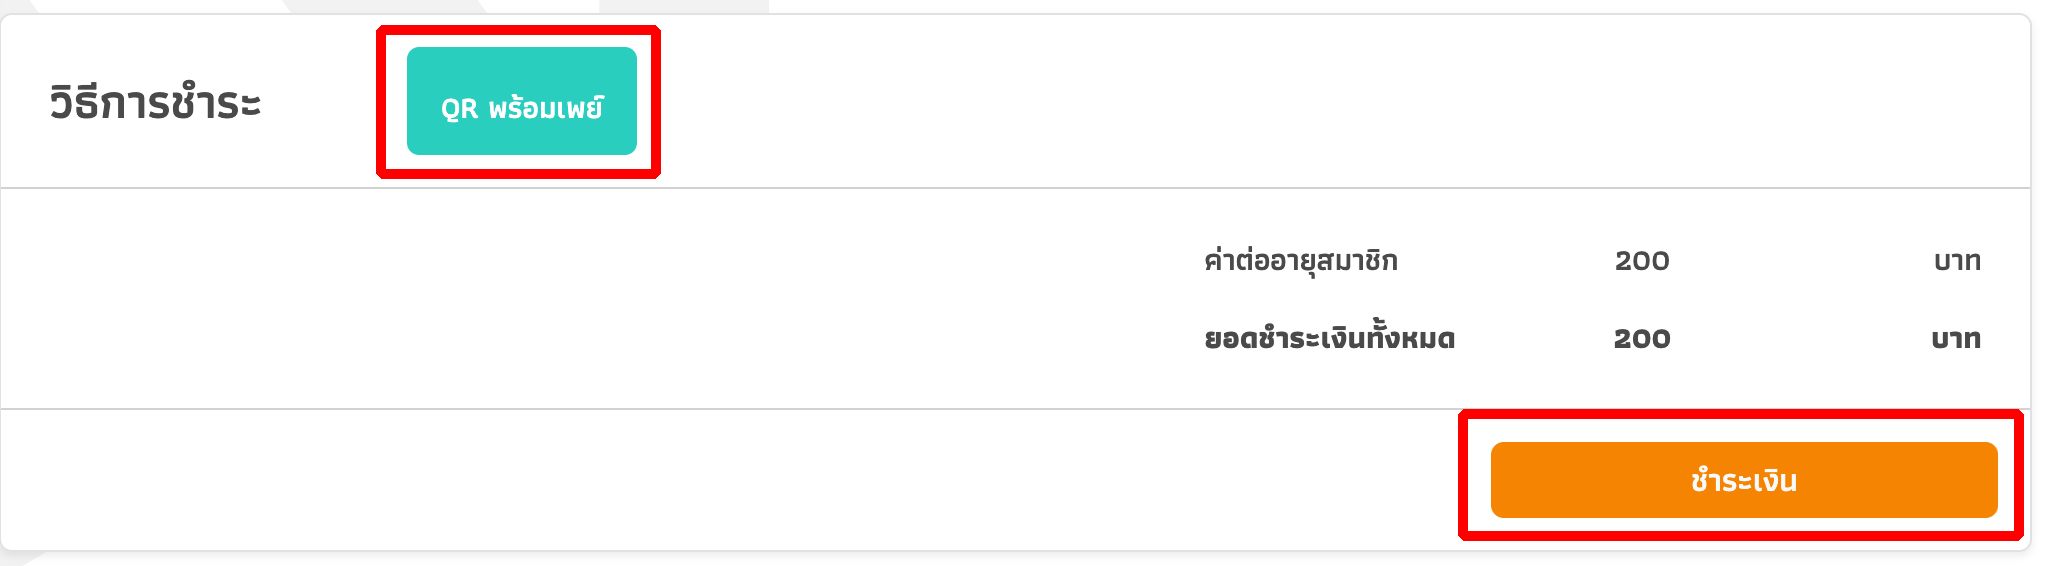Image resolution: width=2046 pixels, height=566 pixels.
Task: Click the 200 amount beside ค่าต่ออายุสมาชิก
Action: (x=1642, y=261)
